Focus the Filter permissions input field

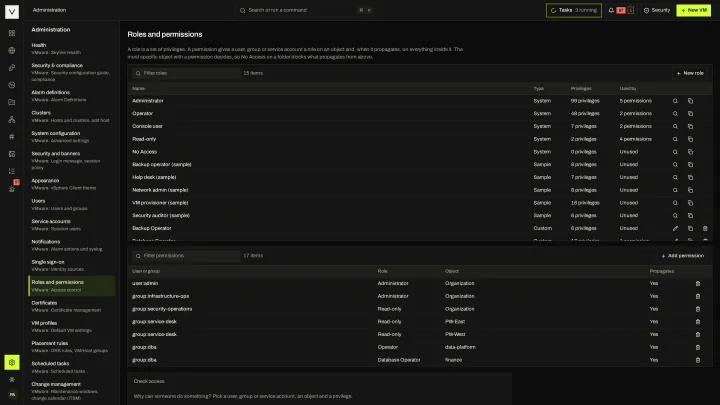[186, 256]
